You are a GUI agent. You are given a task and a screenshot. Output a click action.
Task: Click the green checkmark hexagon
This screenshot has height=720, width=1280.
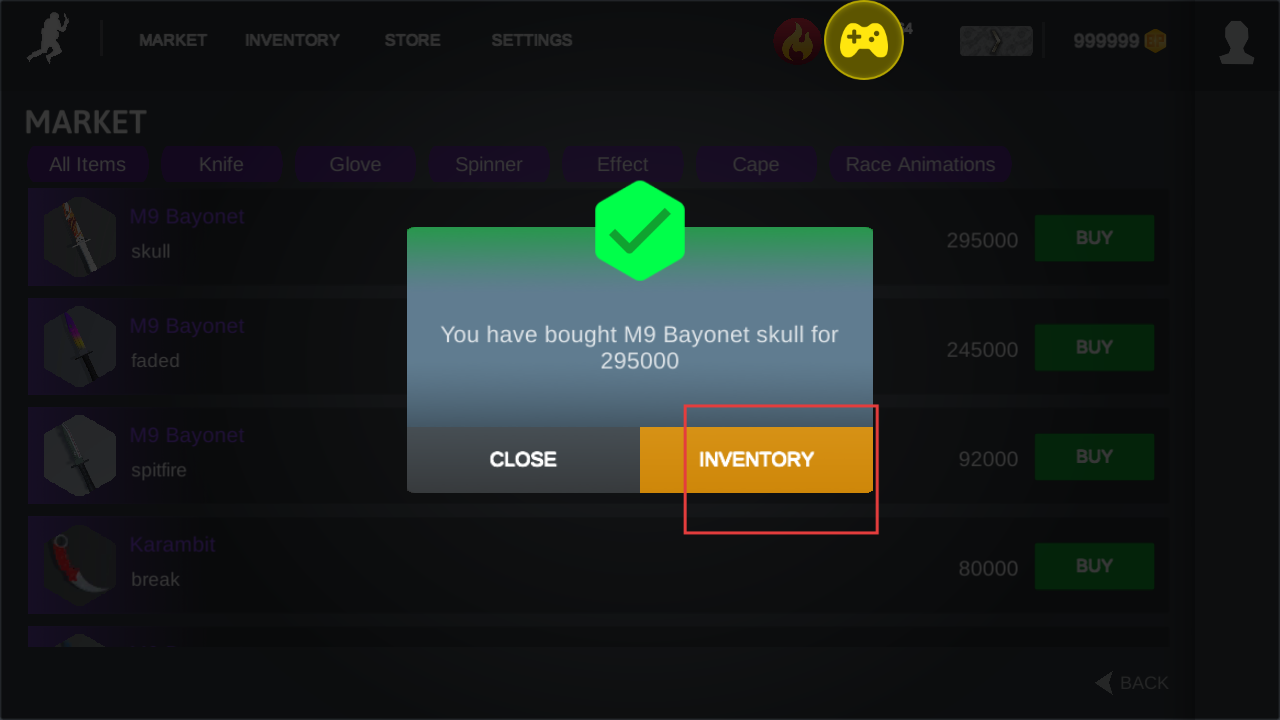640,231
